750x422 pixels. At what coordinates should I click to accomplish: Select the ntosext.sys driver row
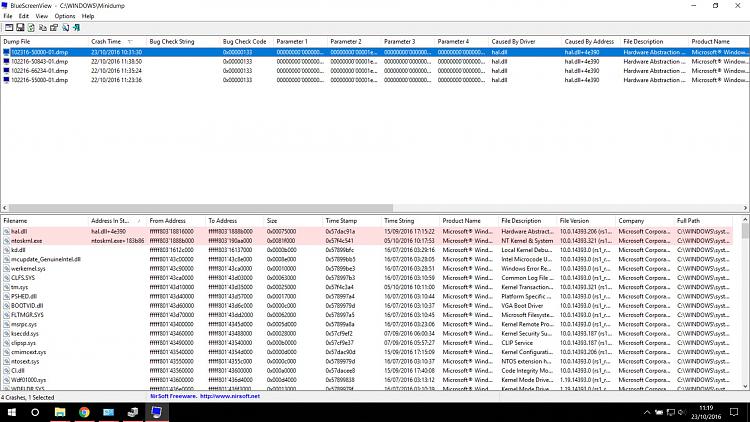click(x=366, y=361)
